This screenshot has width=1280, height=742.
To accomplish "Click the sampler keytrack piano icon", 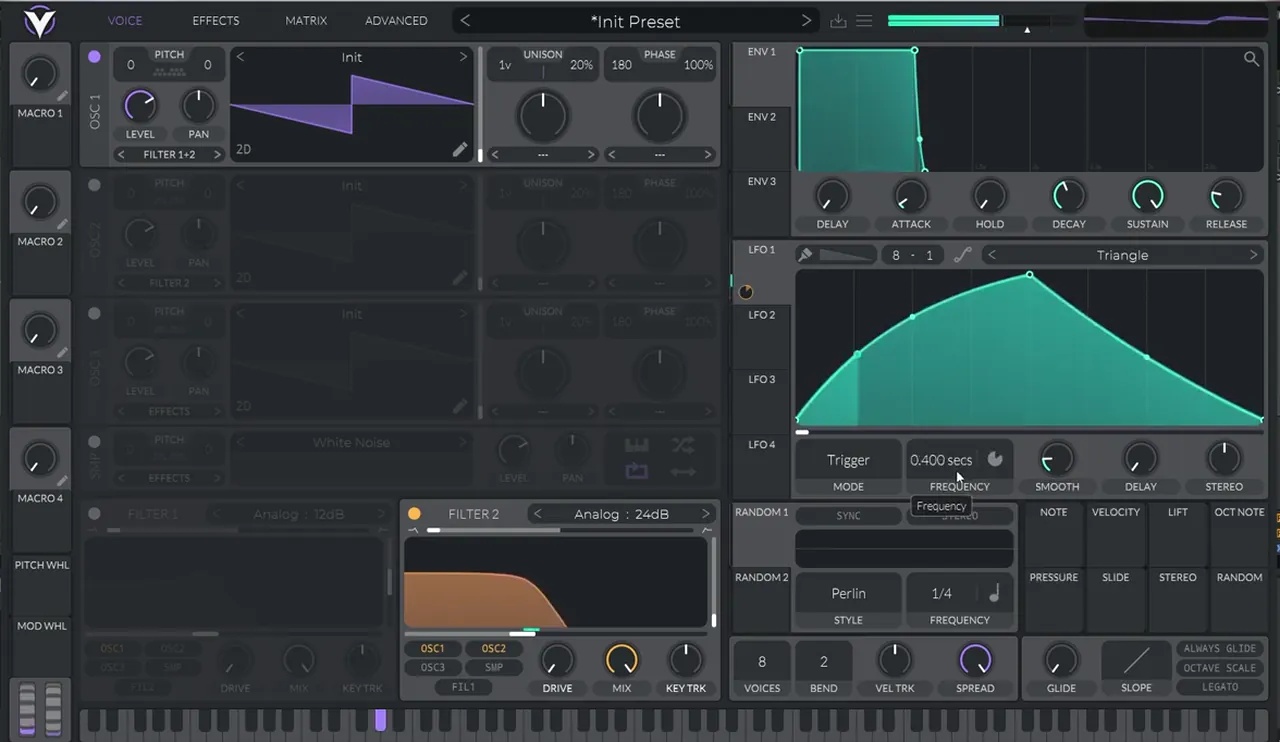I will [x=636, y=446].
